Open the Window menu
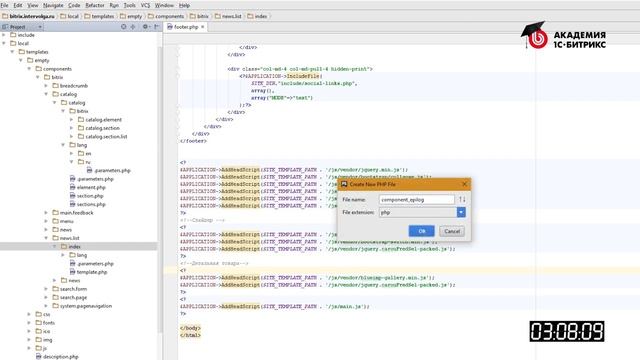Viewport: 640px width, 360px height. pos(164,5)
